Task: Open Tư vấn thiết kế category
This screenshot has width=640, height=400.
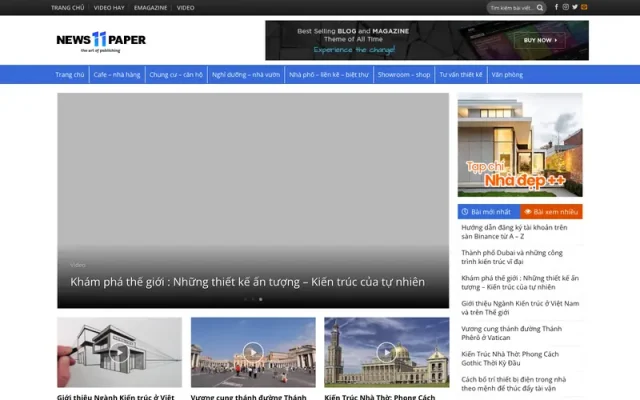Action: tap(461, 75)
